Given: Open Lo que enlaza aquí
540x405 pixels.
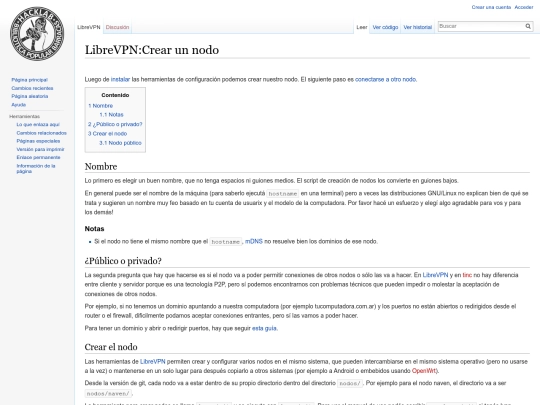Looking at the screenshot, I should (38, 125).
